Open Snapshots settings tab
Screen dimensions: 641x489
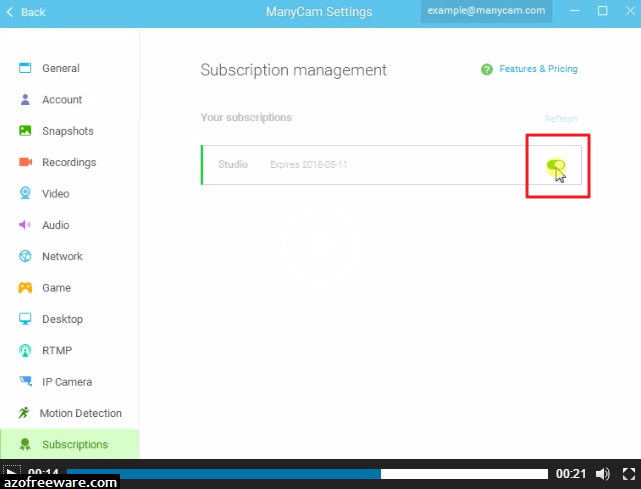(x=69, y=131)
